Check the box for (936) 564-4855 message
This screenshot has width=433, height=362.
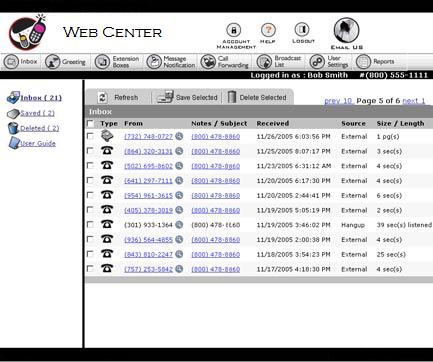90,239
